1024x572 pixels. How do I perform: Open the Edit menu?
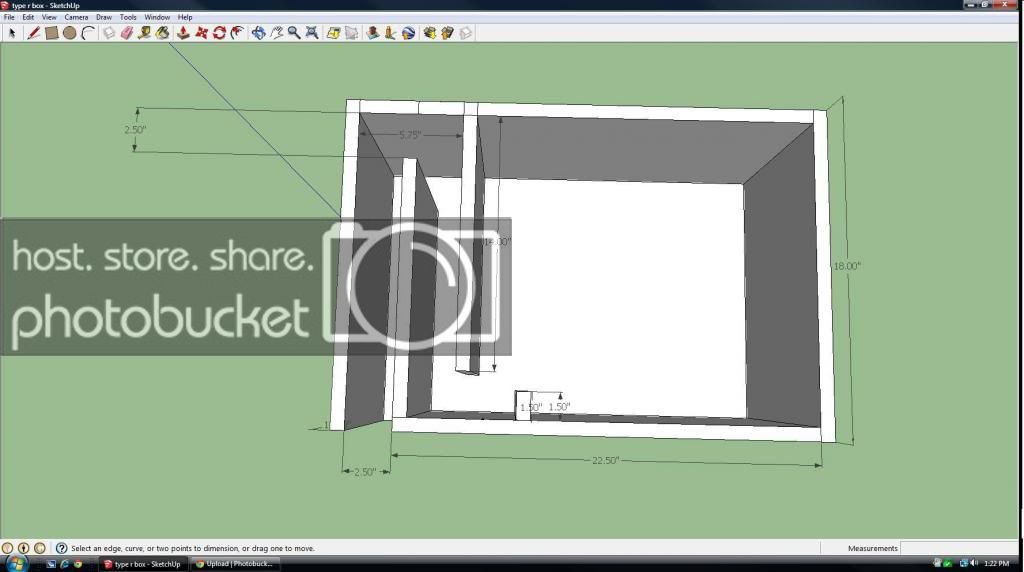pyautogui.click(x=28, y=18)
